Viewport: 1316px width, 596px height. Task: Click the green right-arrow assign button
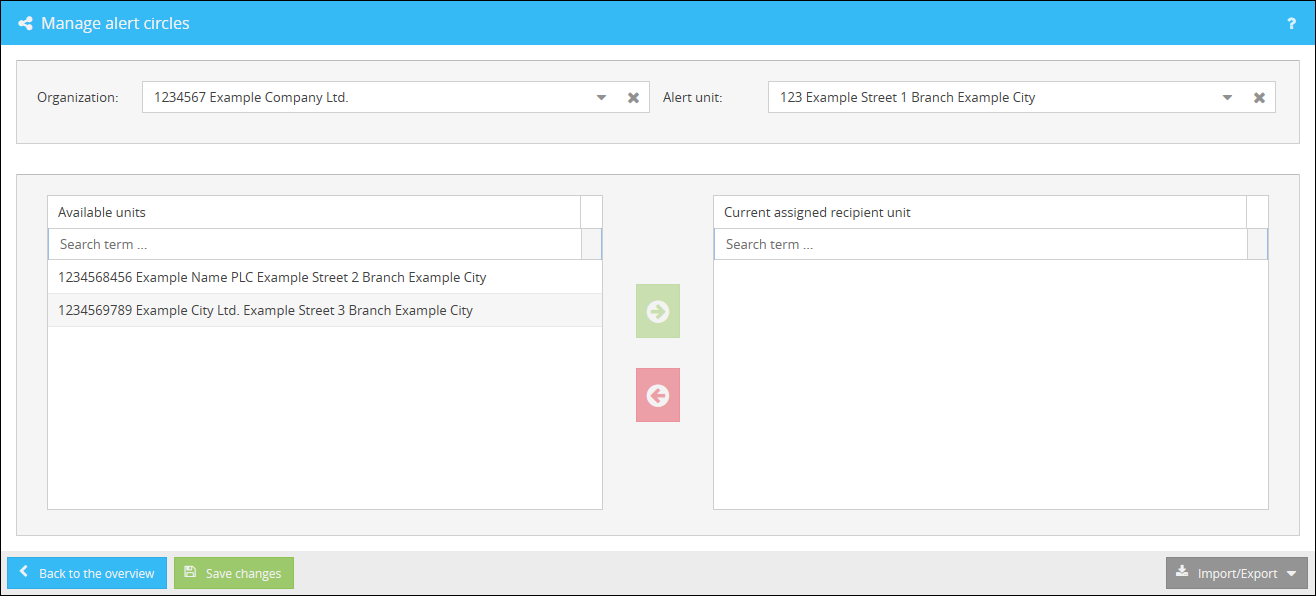coord(658,311)
